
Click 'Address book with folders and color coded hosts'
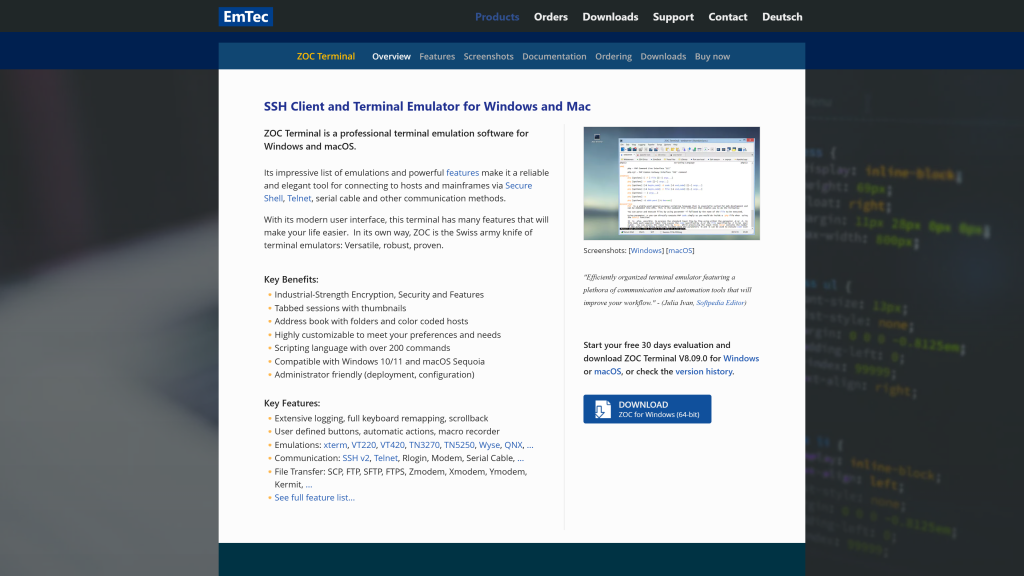[371, 321]
